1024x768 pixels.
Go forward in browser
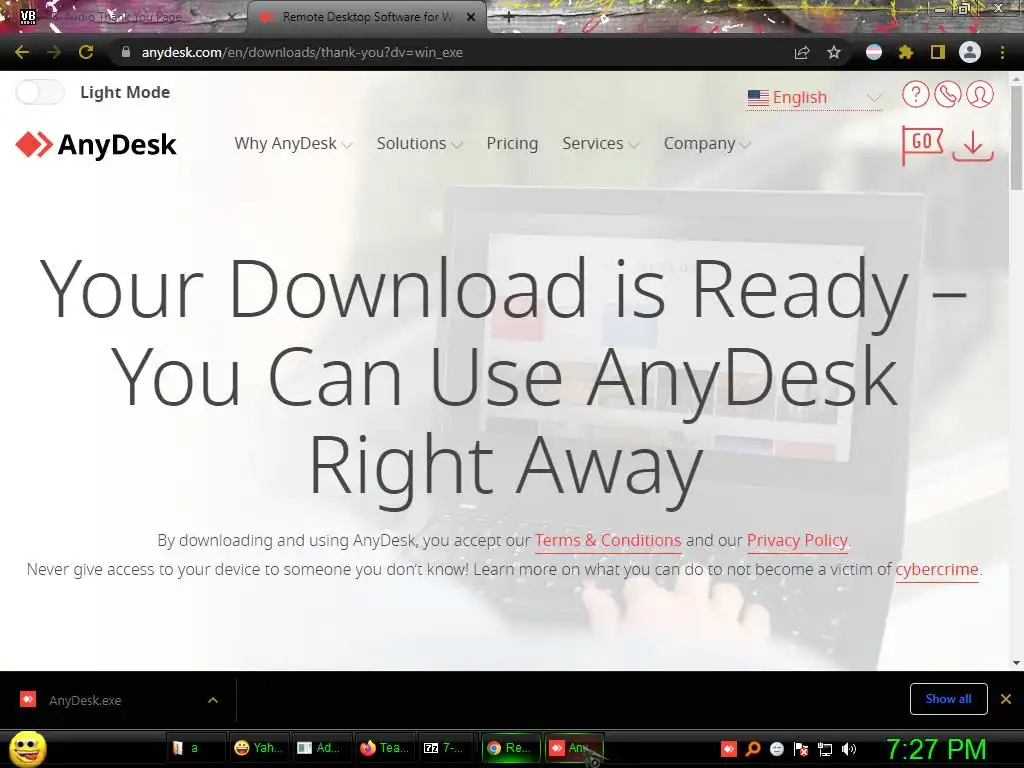pyautogui.click(x=54, y=52)
